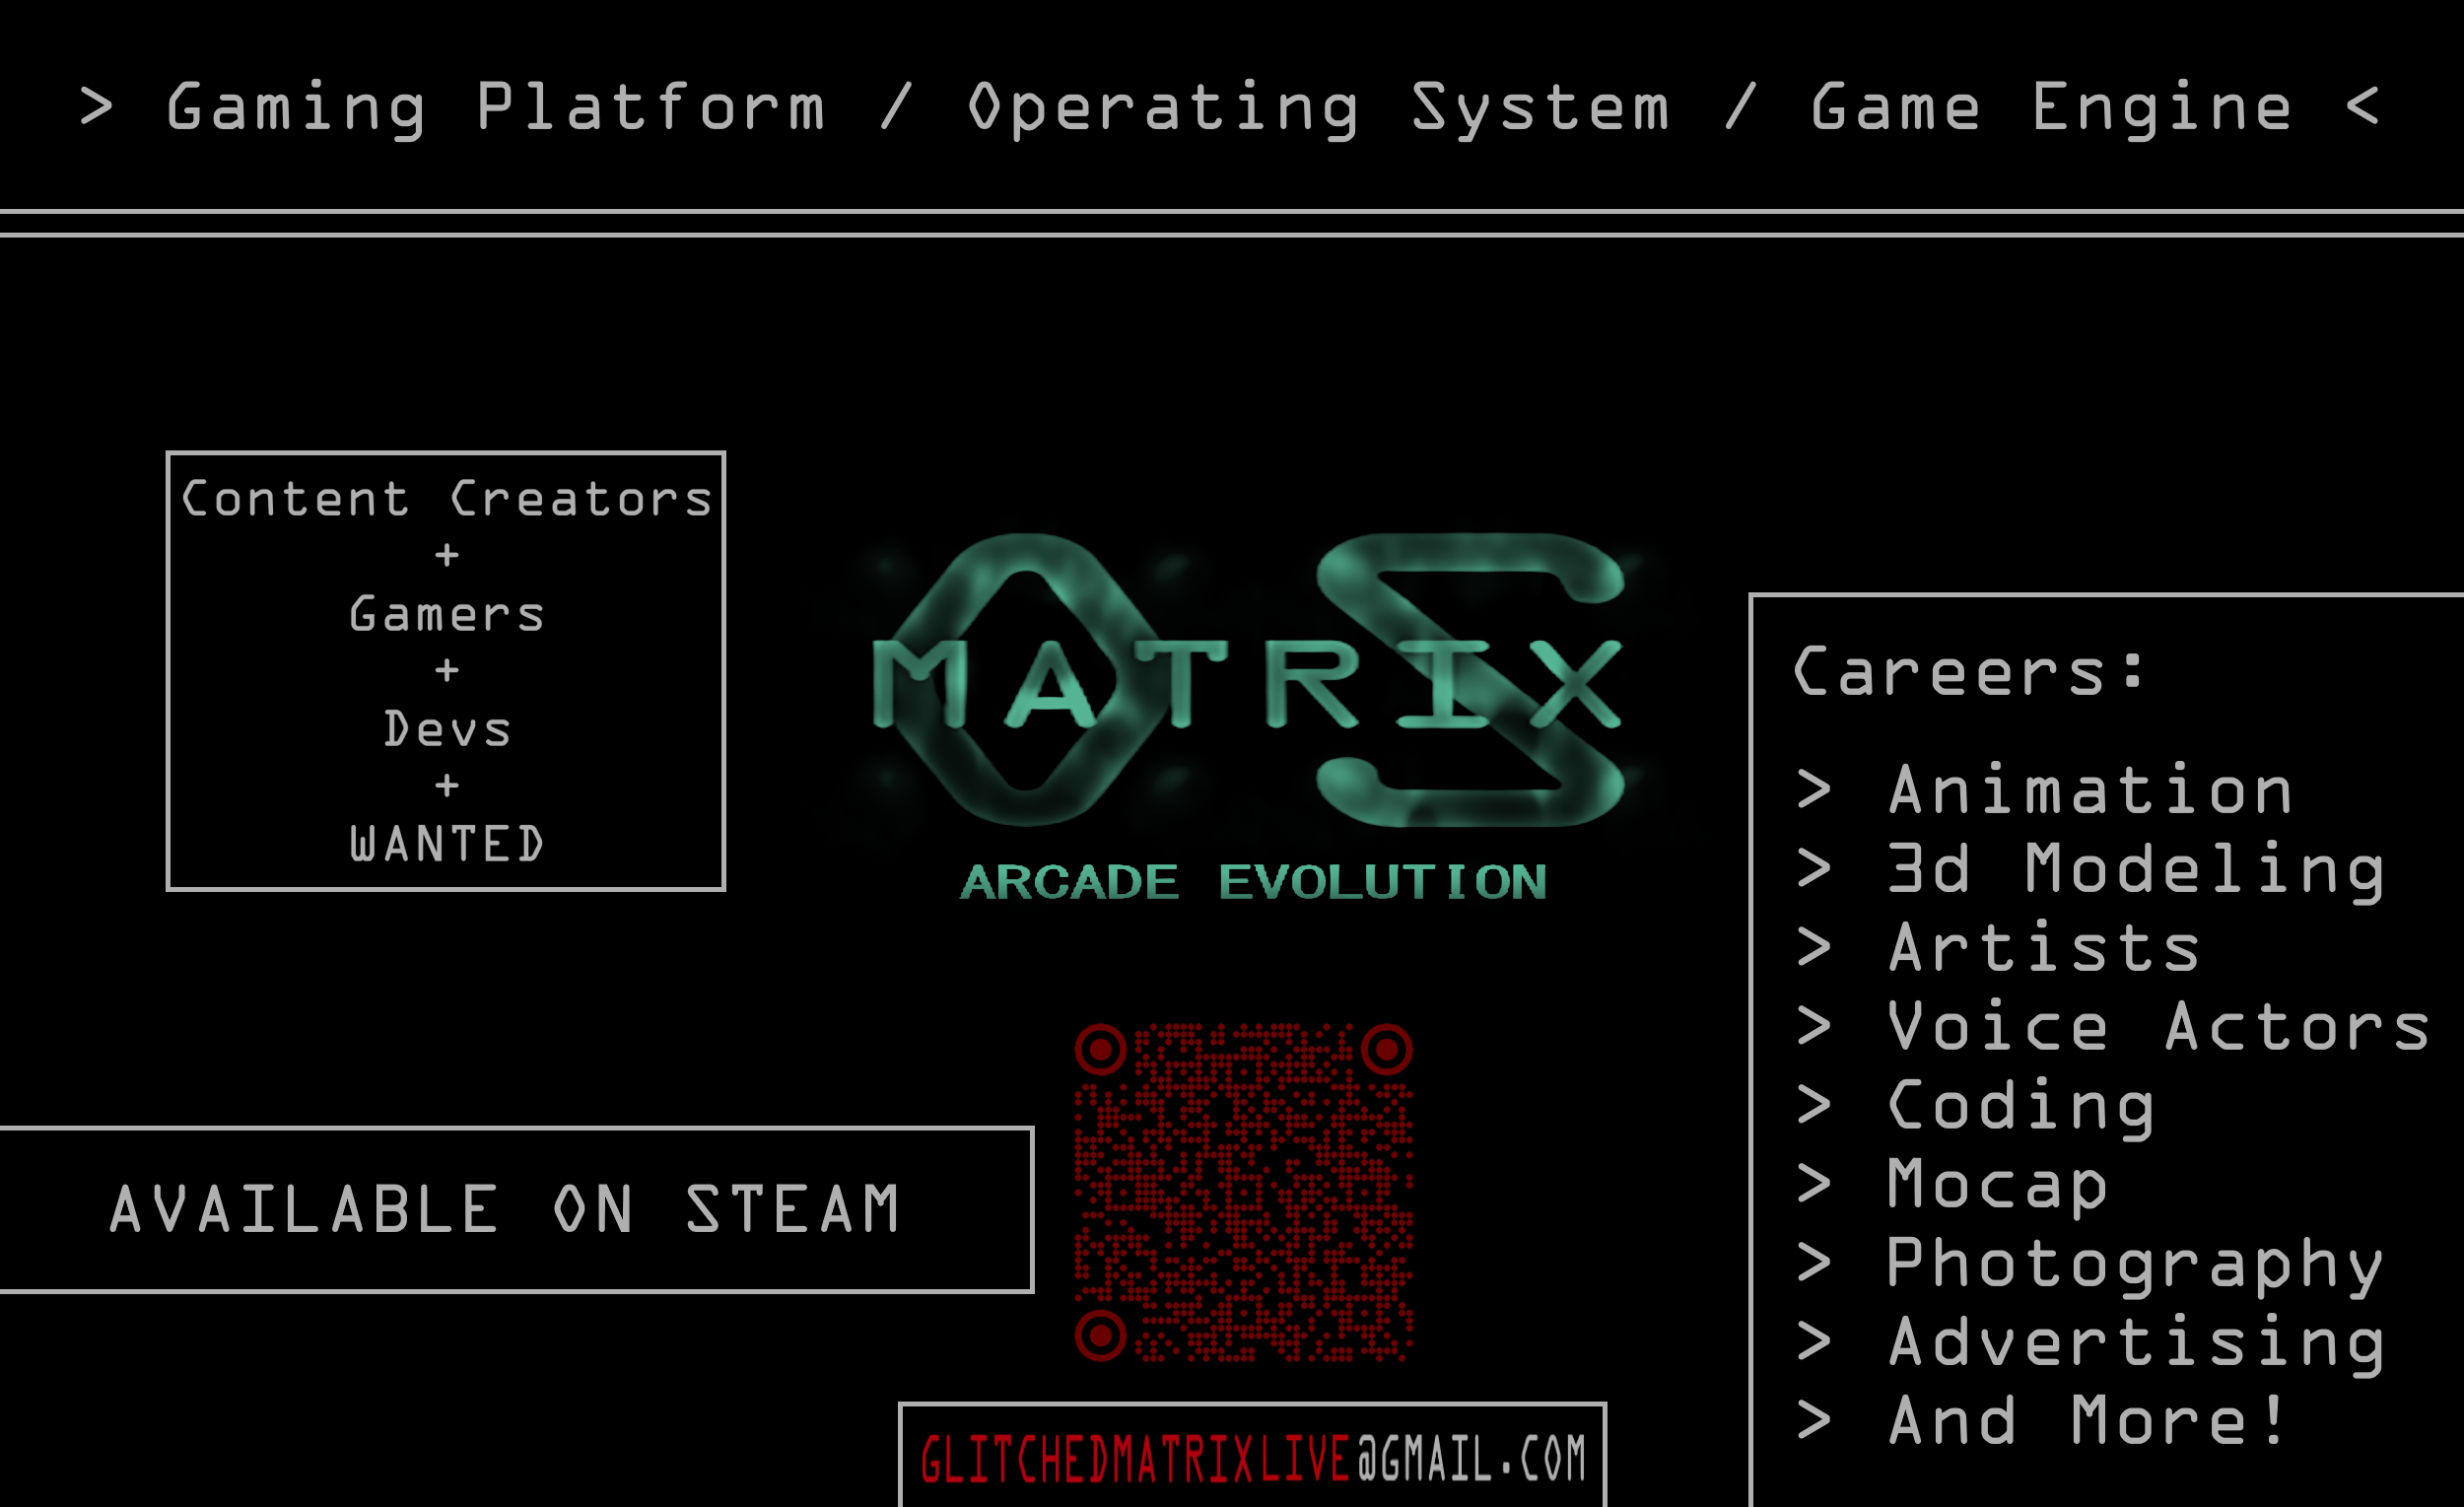This screenshot has width=2464, height=1507.
Task: Click the Gamers text
Action: (x=446, y=614)
